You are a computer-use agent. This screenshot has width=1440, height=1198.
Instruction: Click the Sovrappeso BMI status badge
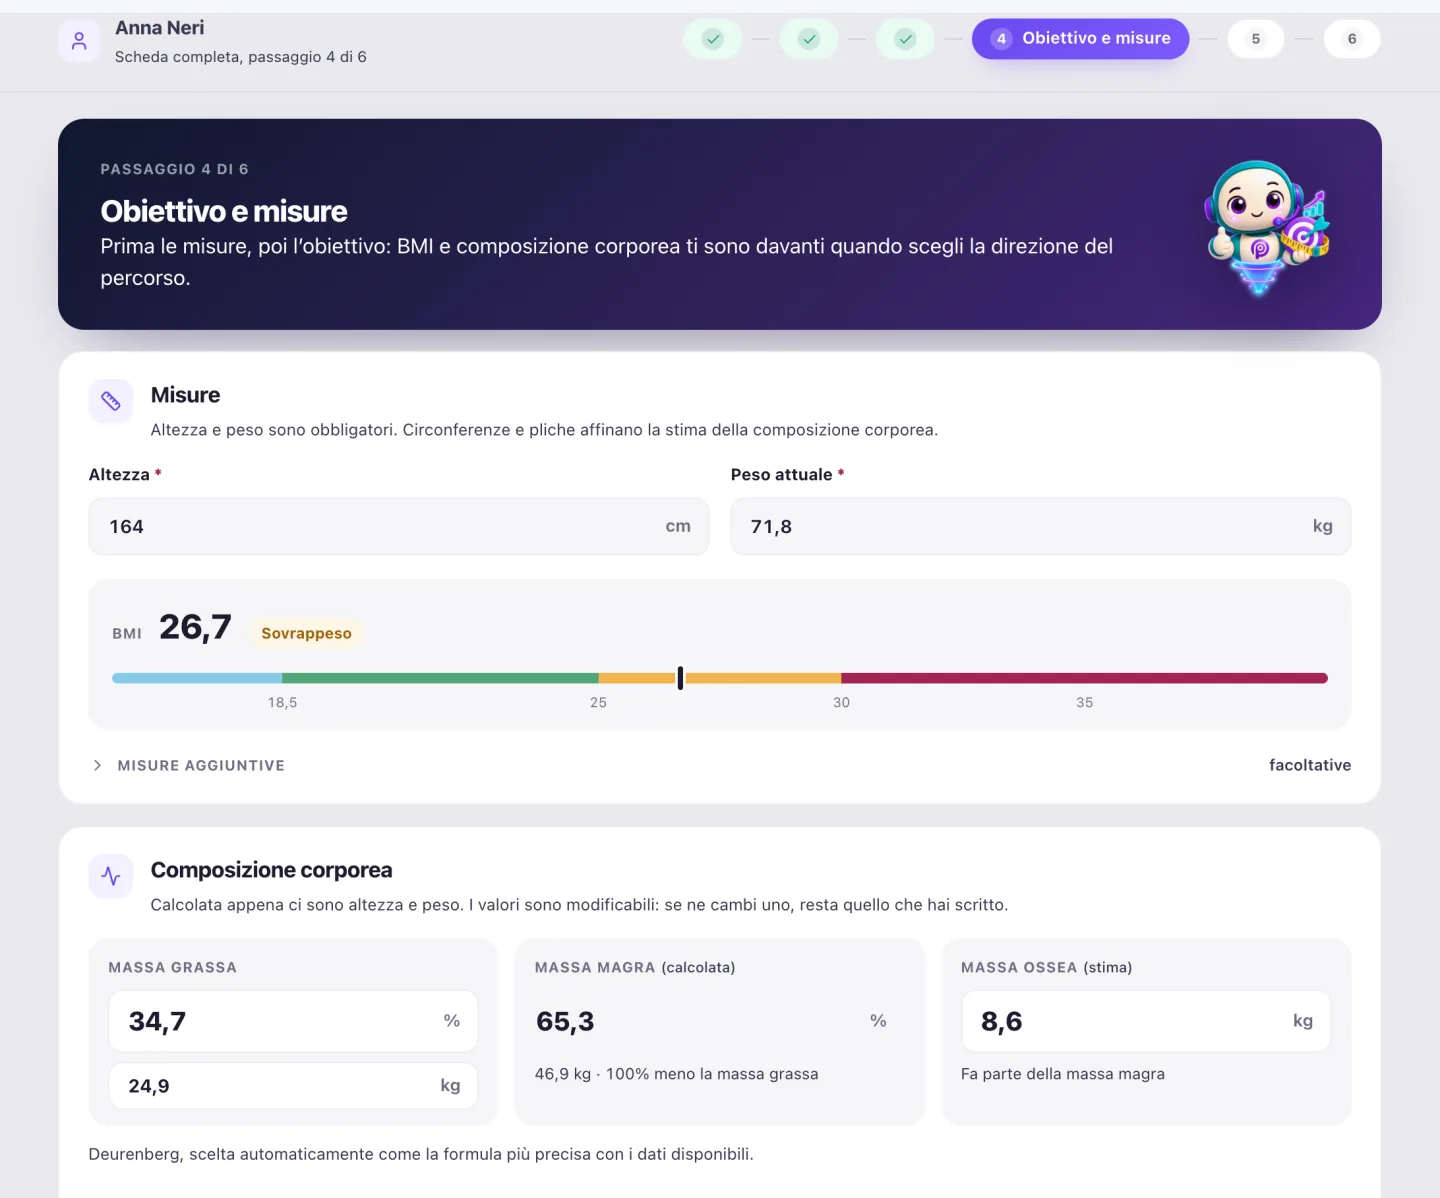pos(306,633)
